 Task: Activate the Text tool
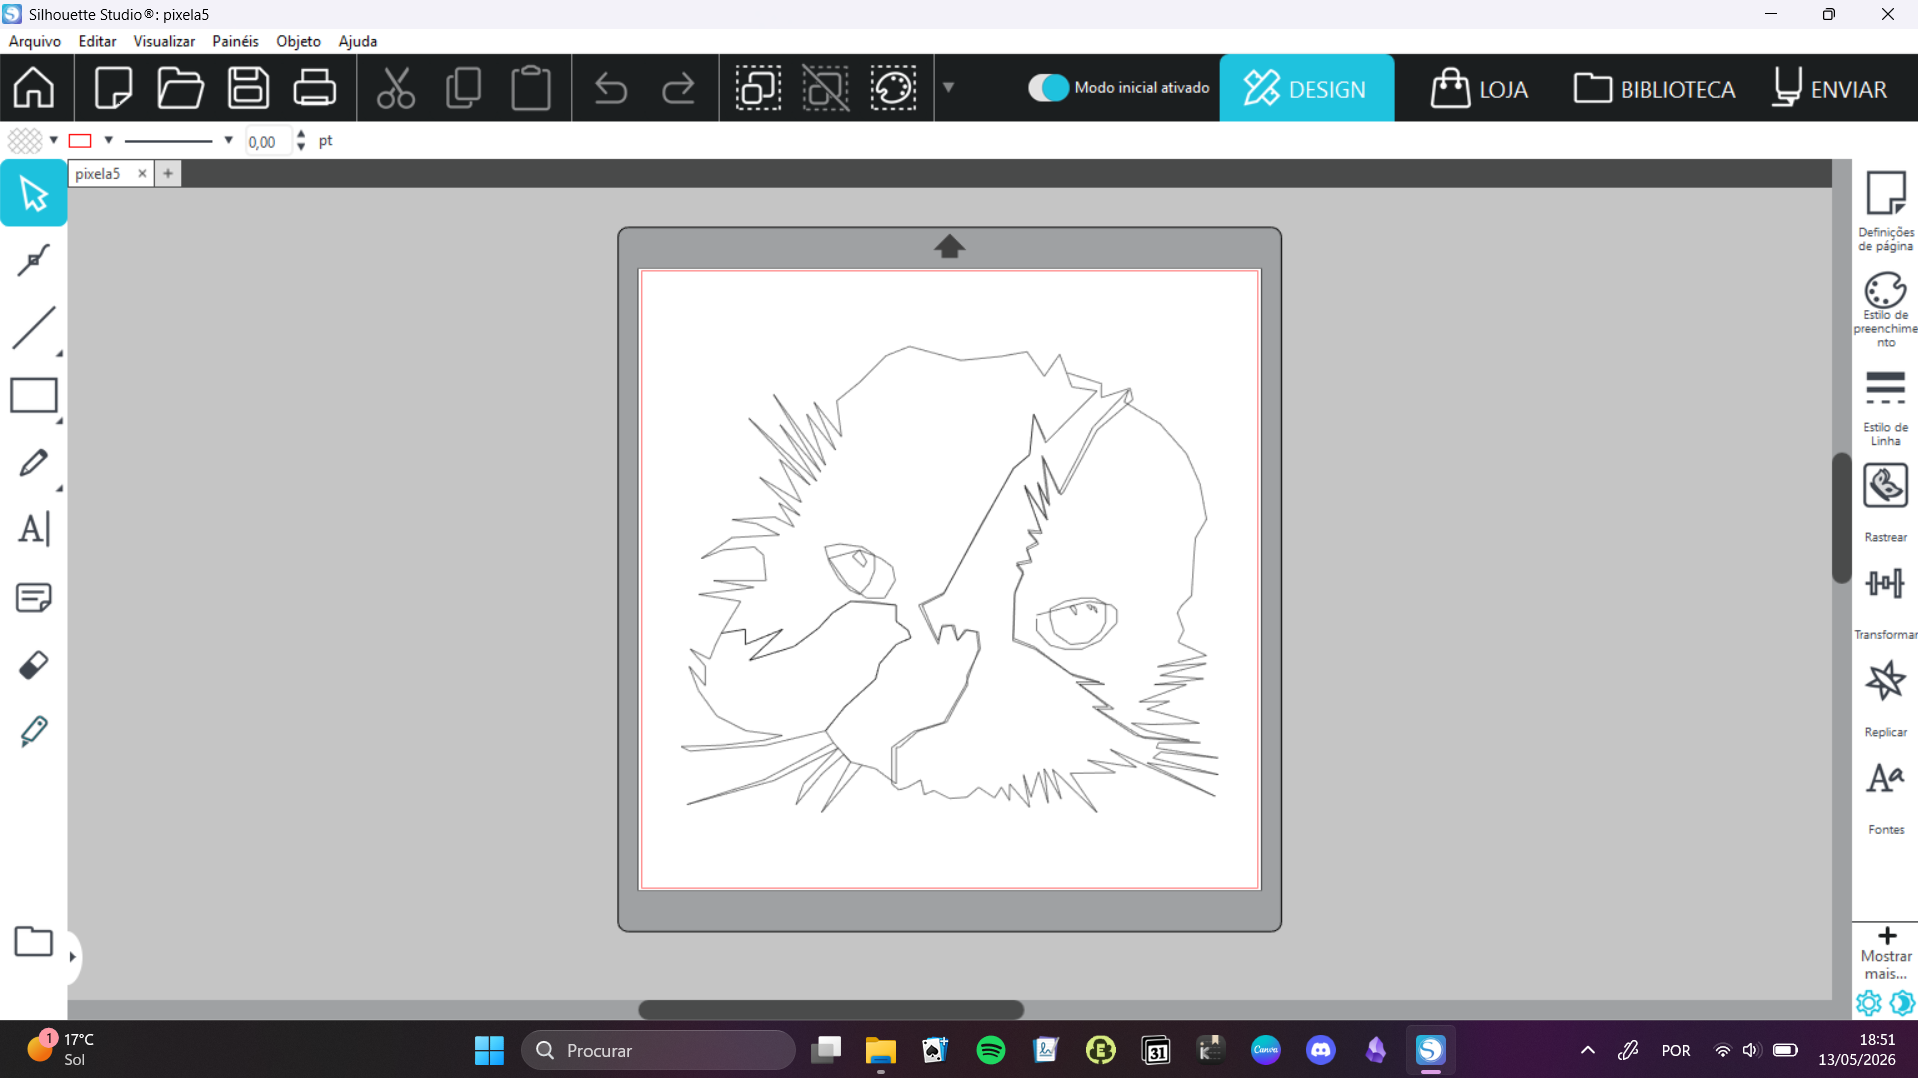pyautogui.click(x=34, y=530)
